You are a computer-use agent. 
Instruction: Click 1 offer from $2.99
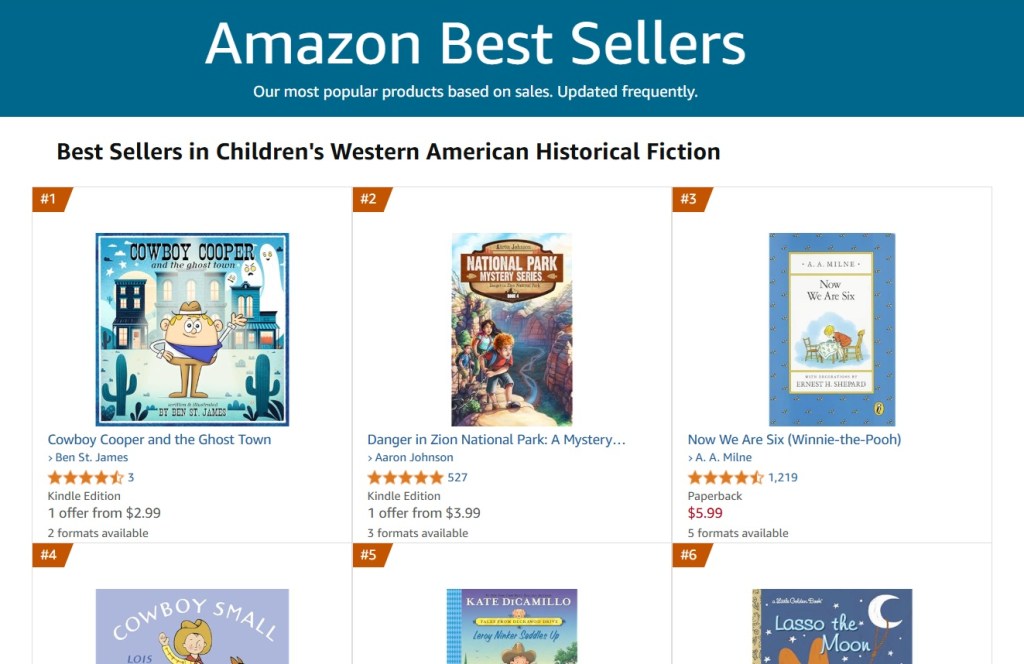click(104, 513)
